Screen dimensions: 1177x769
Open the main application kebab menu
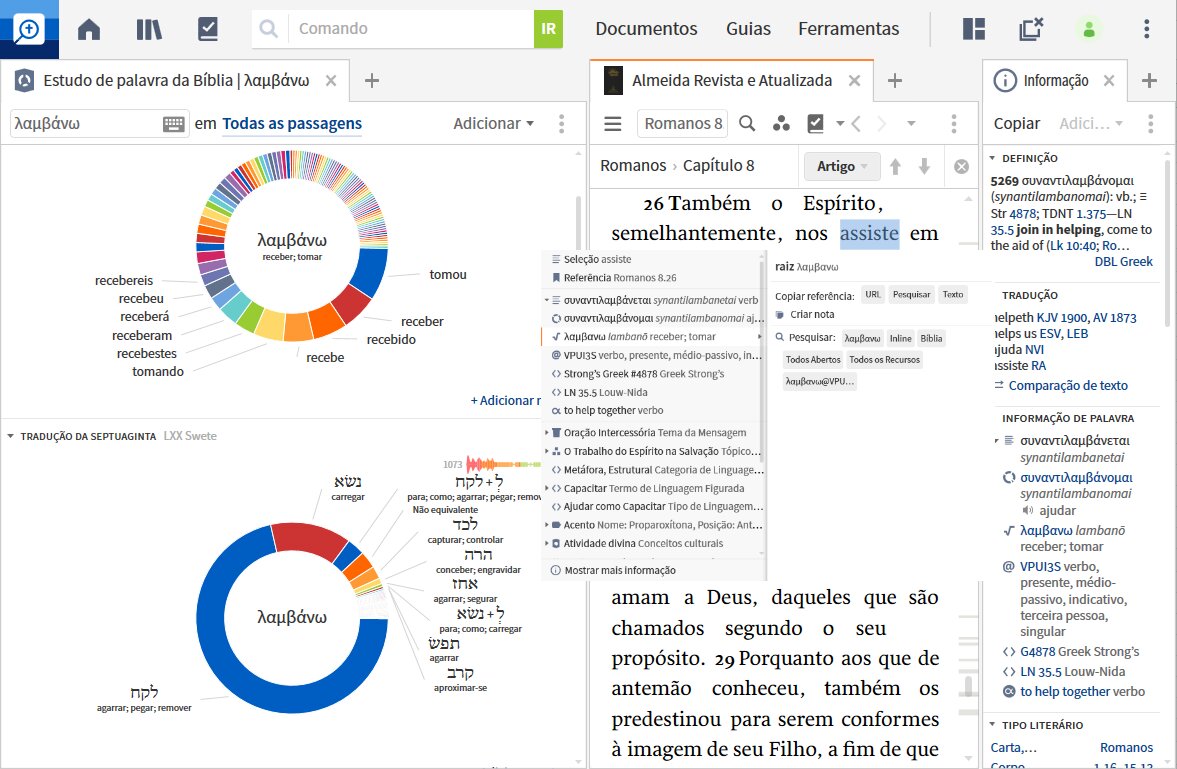1146,29
